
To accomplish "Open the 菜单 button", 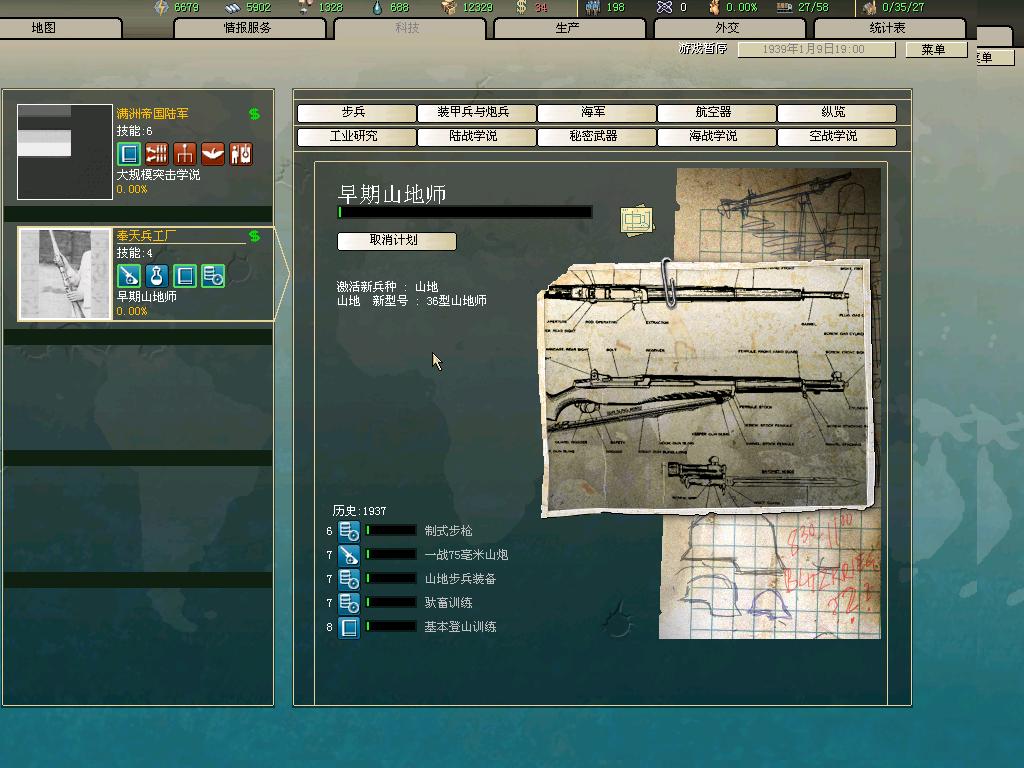I will pos(936,50).
